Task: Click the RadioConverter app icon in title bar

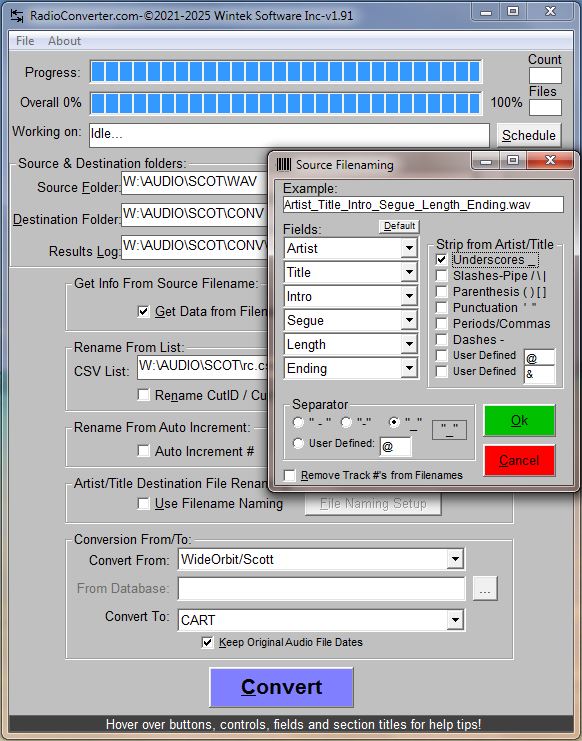Action: coord(17,16)
